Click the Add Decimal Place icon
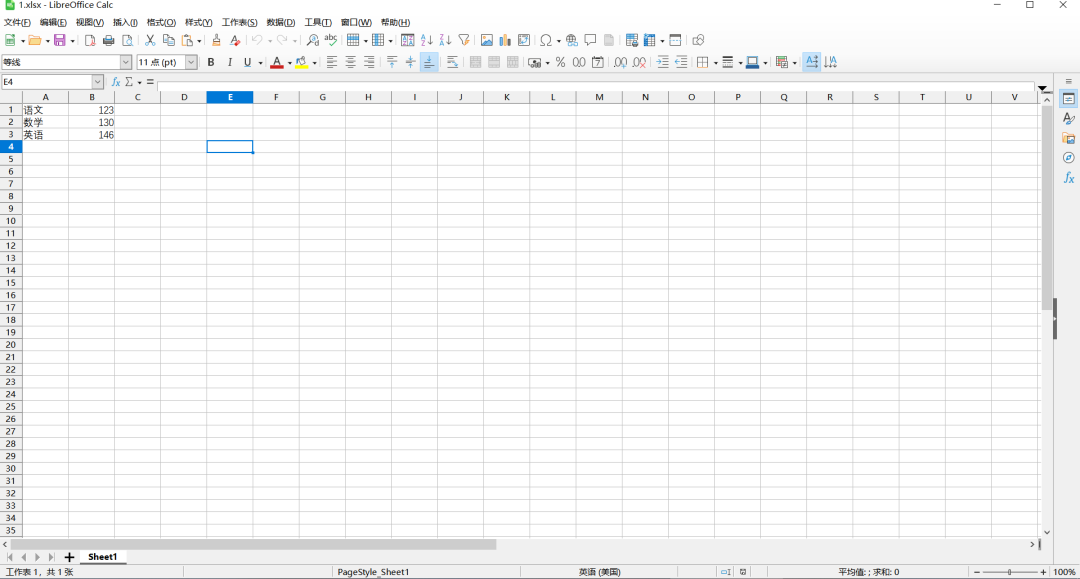 620,63
